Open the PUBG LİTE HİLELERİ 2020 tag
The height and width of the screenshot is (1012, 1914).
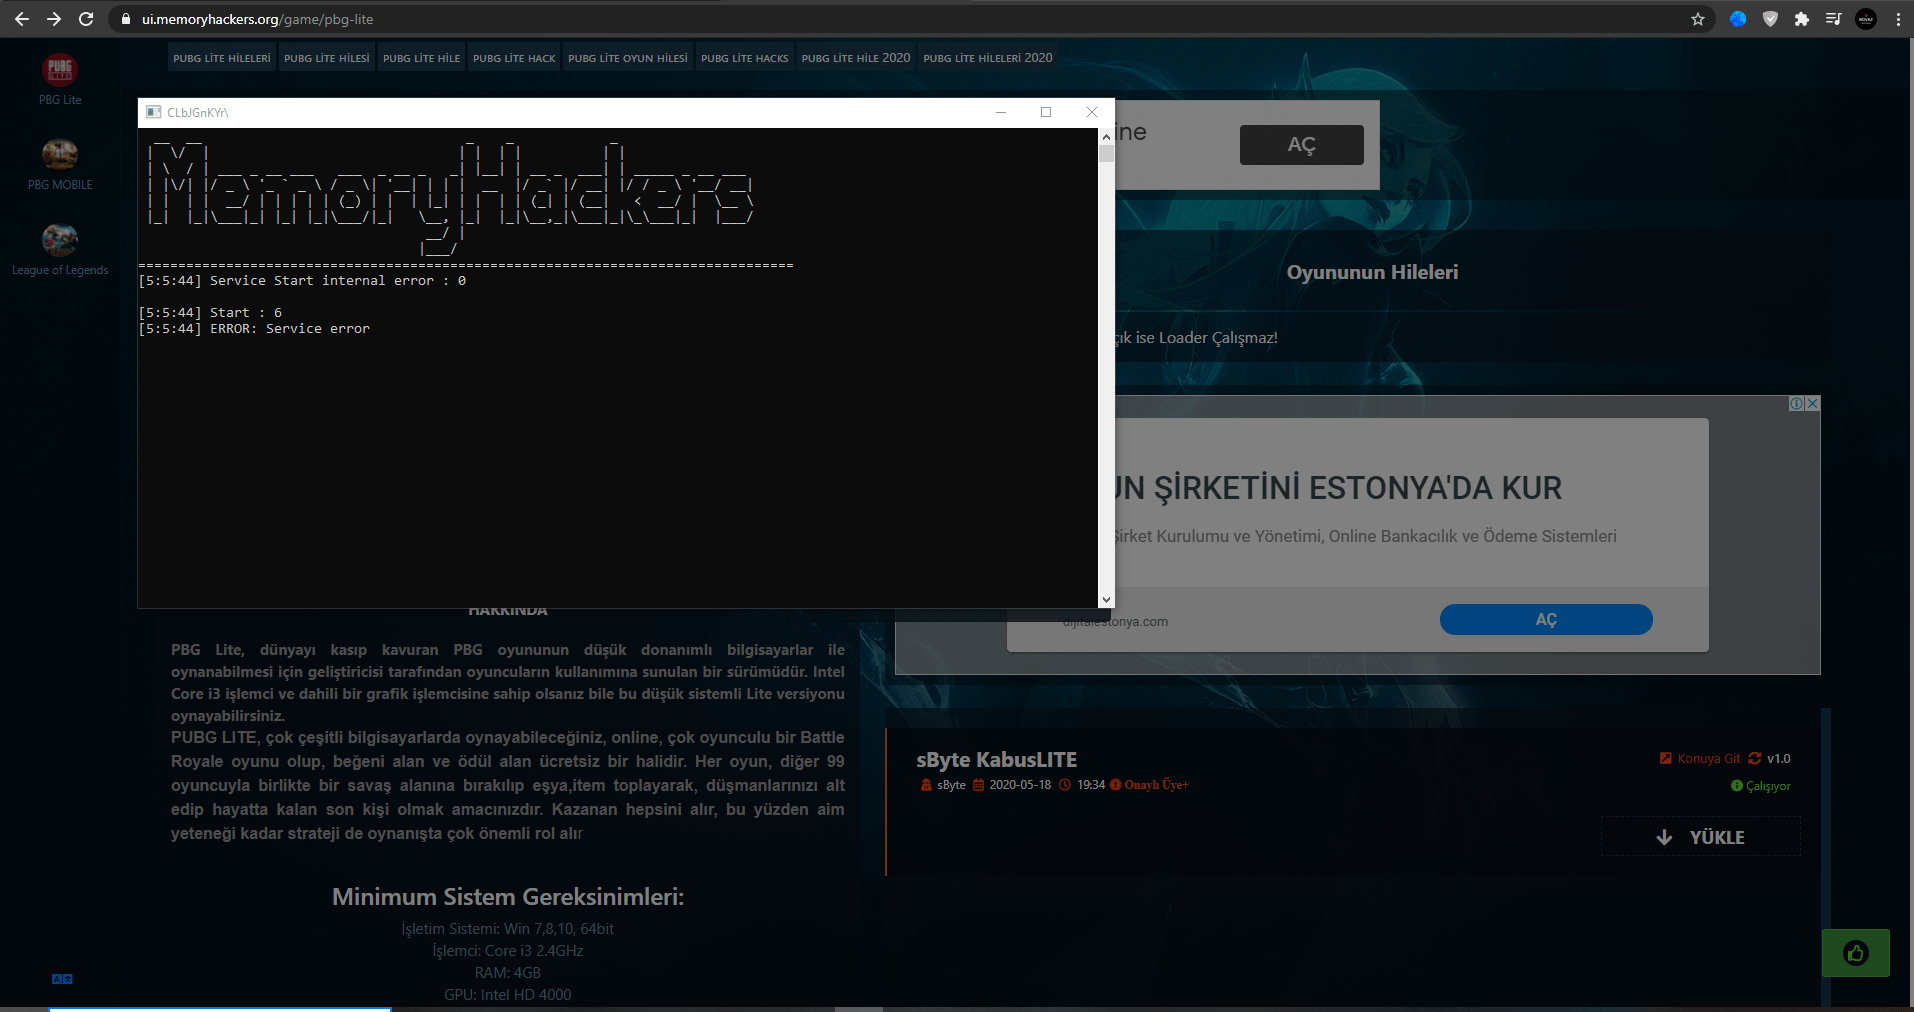[988, 58]
